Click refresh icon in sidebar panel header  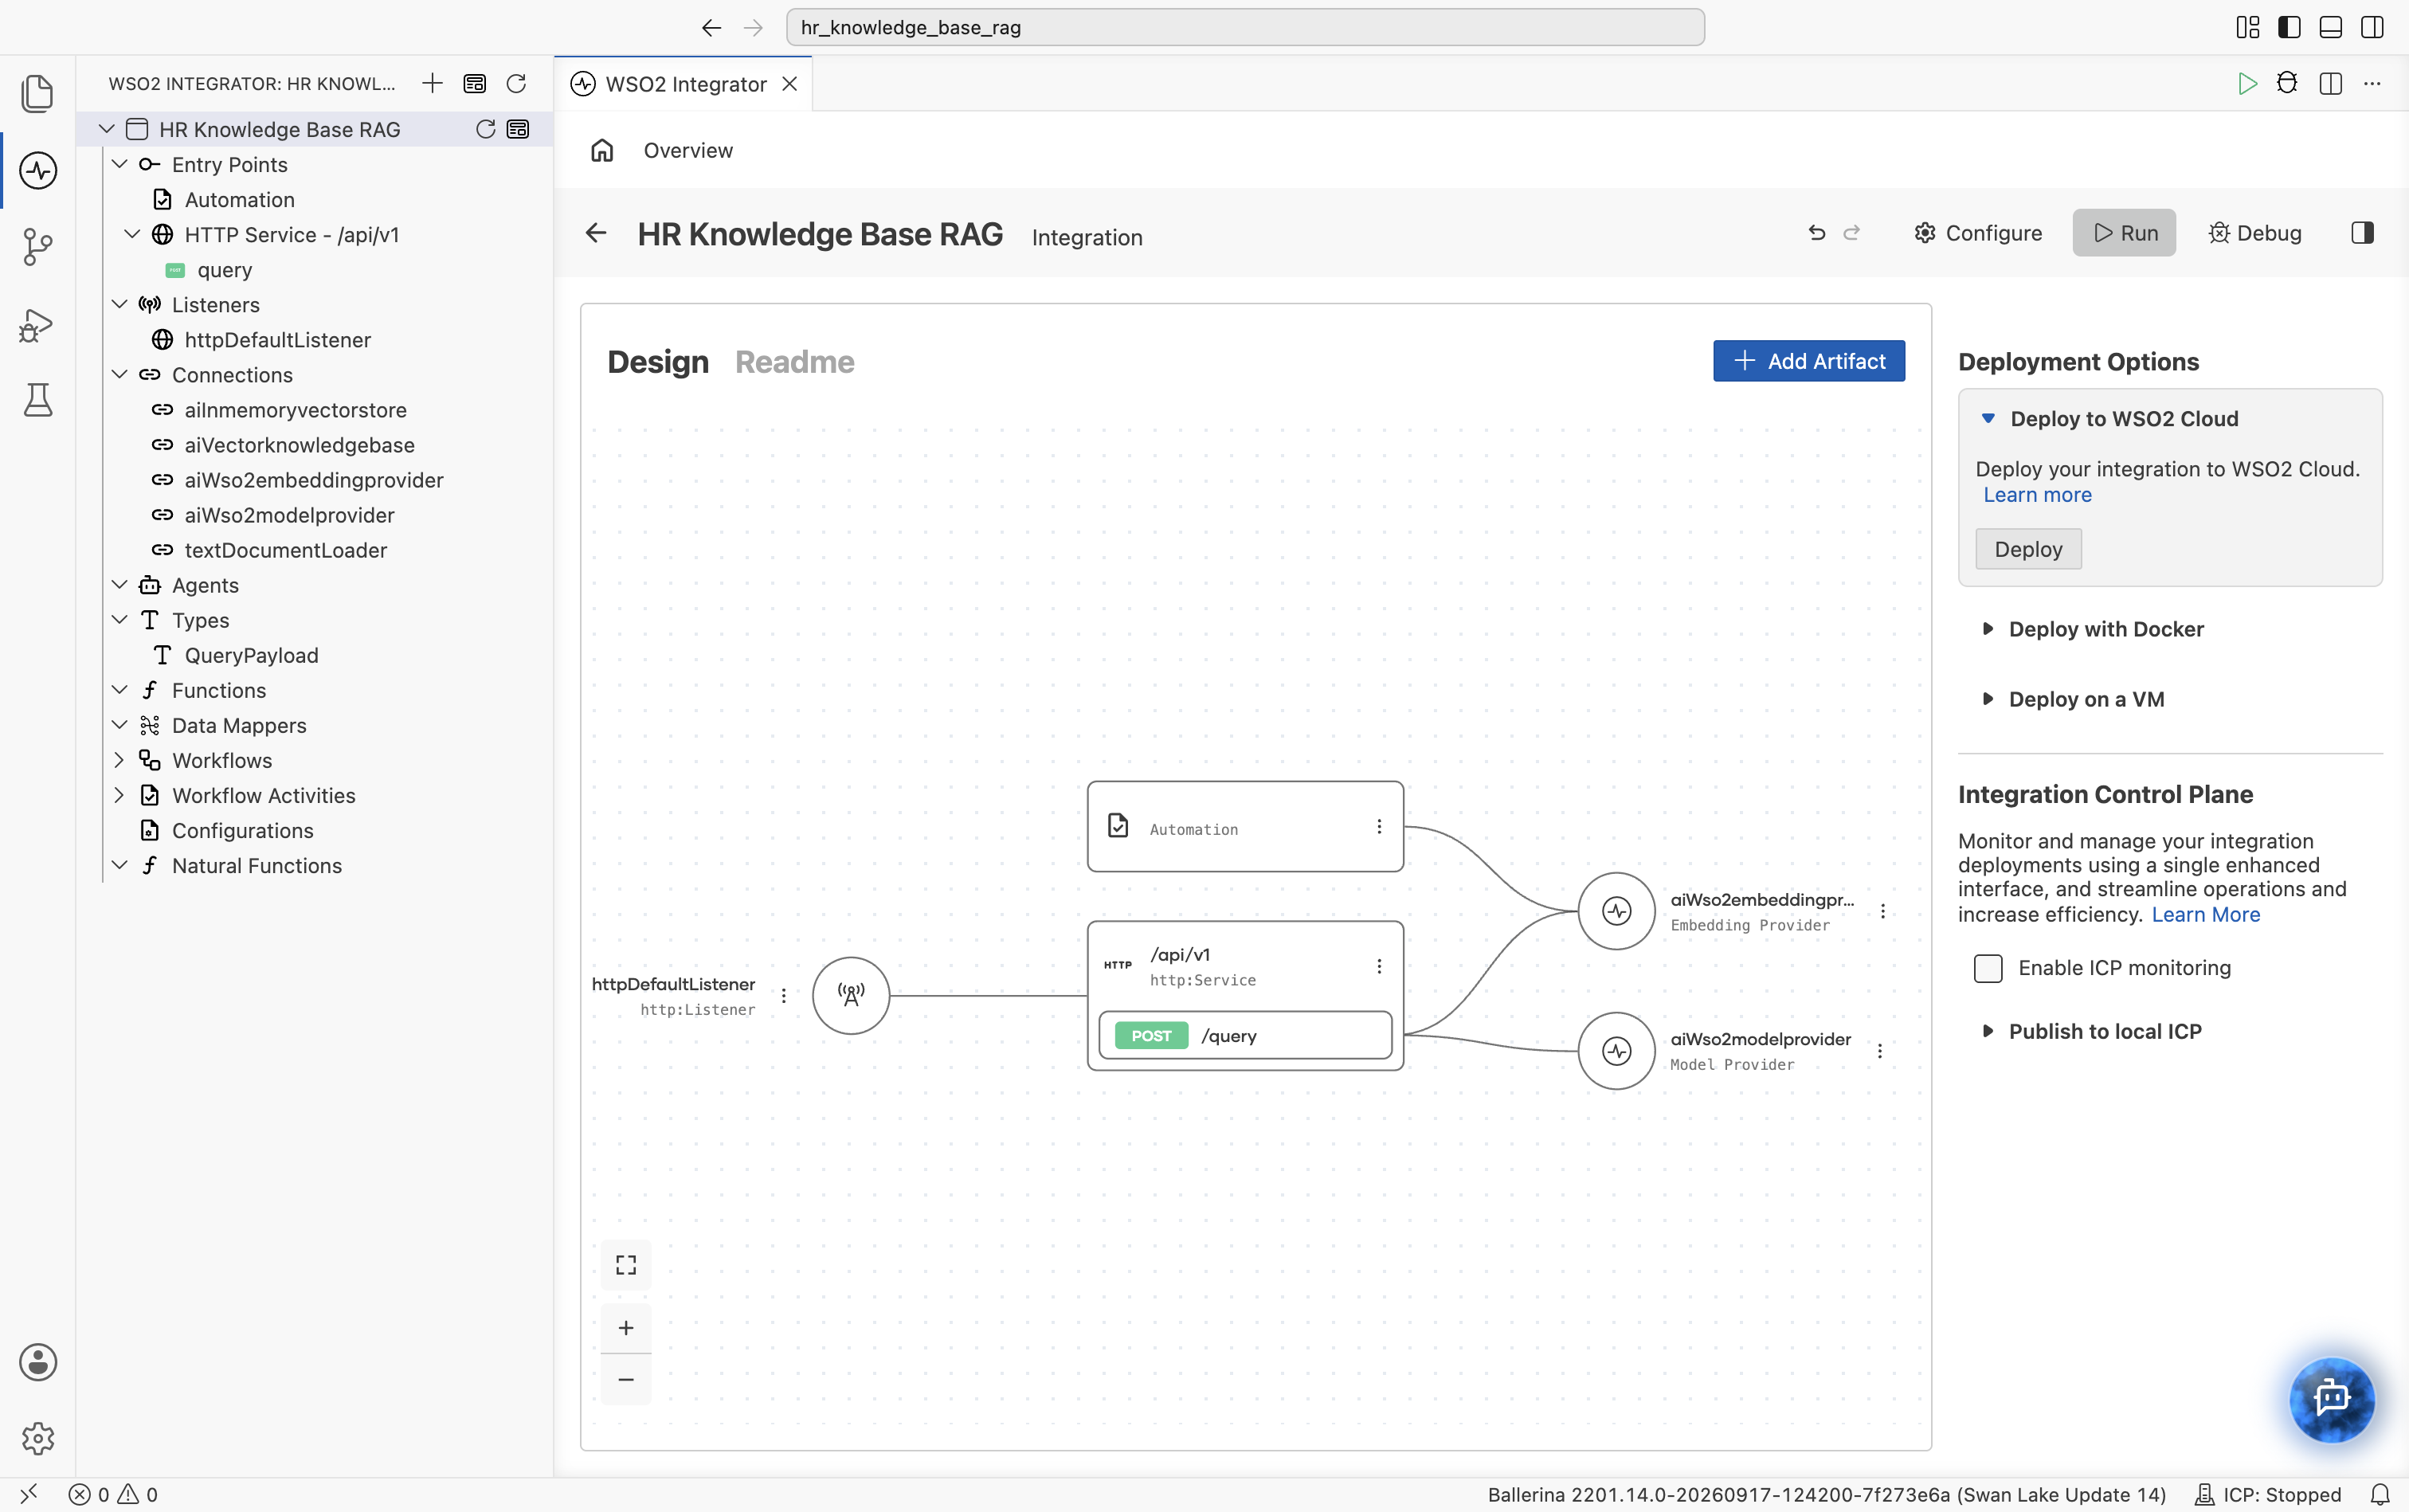click(x=516, y=83)
